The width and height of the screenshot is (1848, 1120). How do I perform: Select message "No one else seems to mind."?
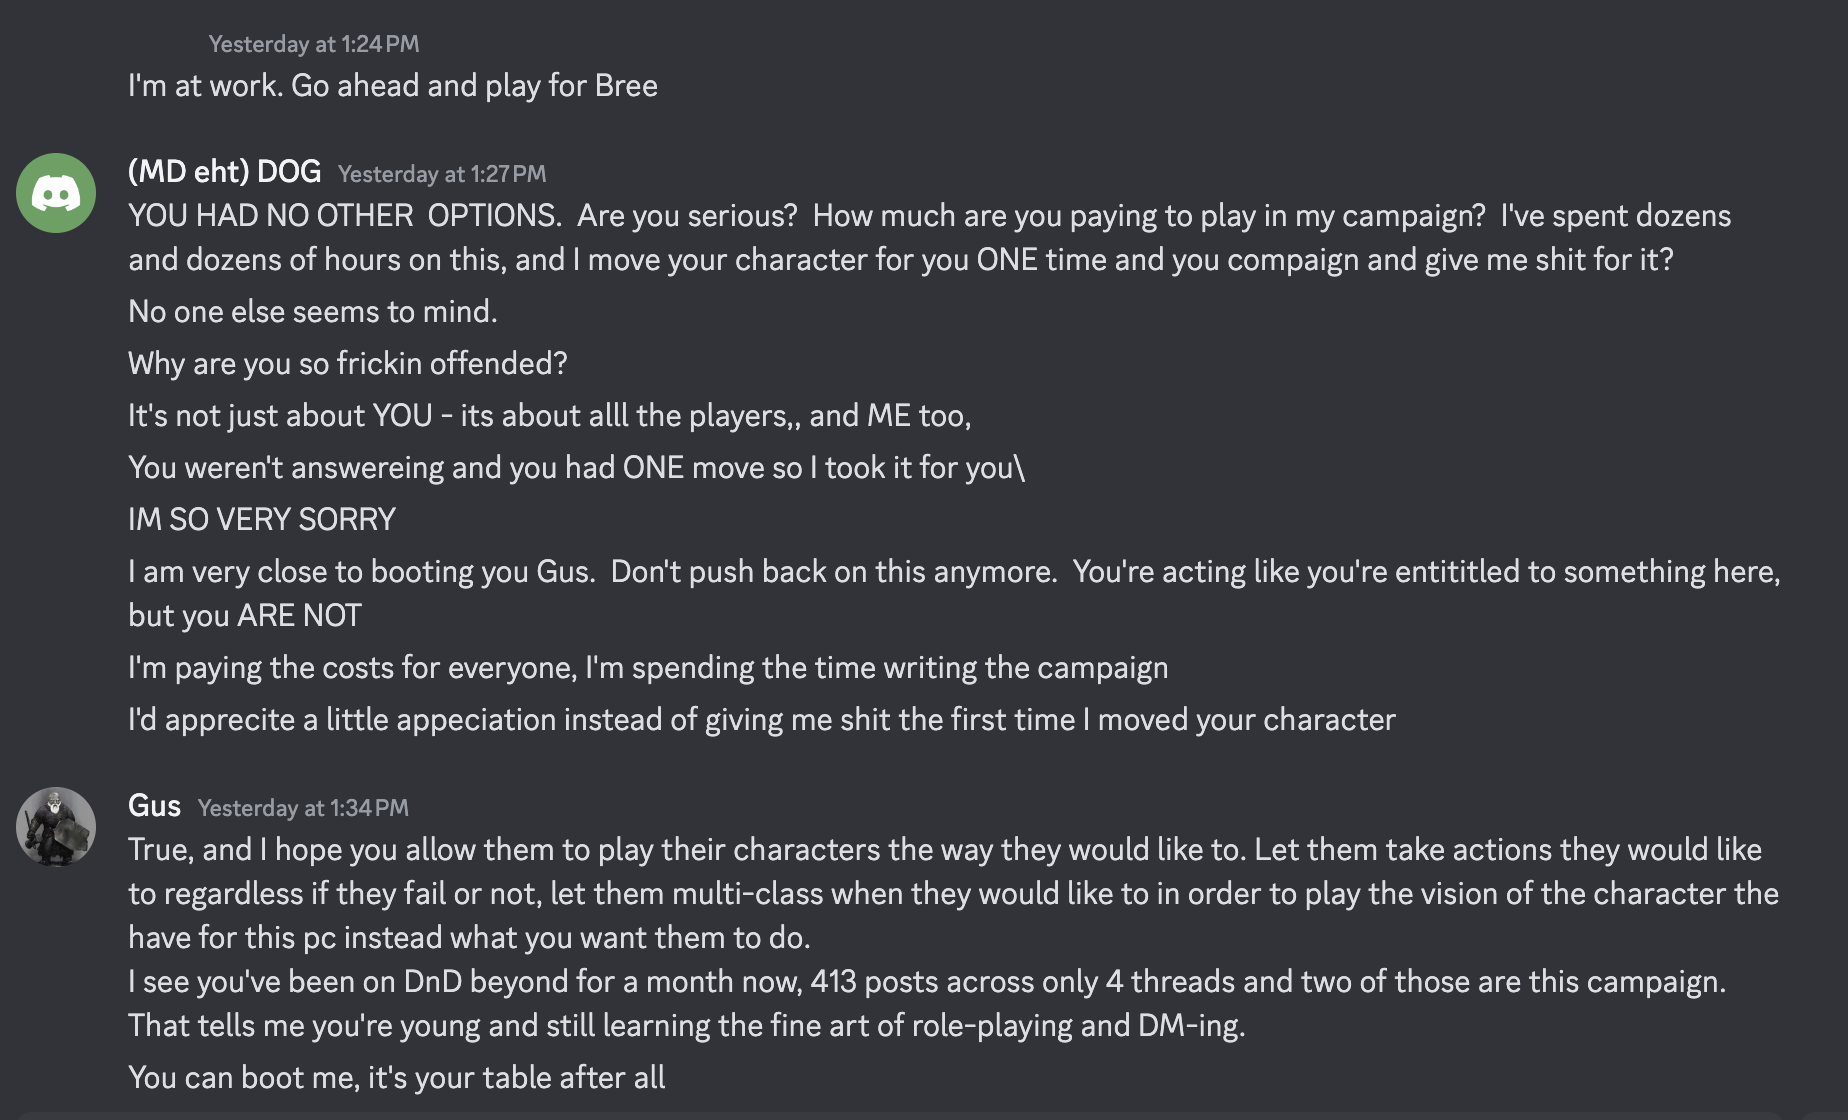(313, 312)
